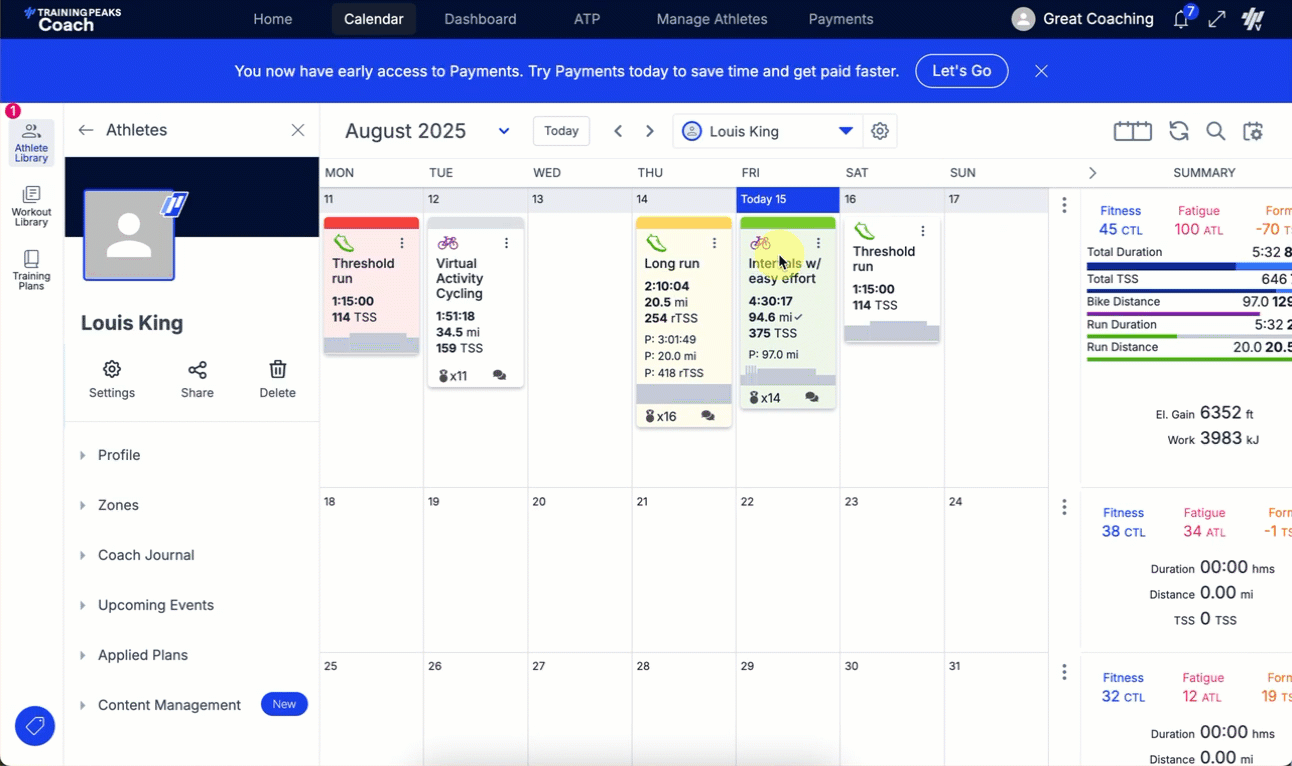
Task: Switch to the Dashboard tab
Action: 480,19
